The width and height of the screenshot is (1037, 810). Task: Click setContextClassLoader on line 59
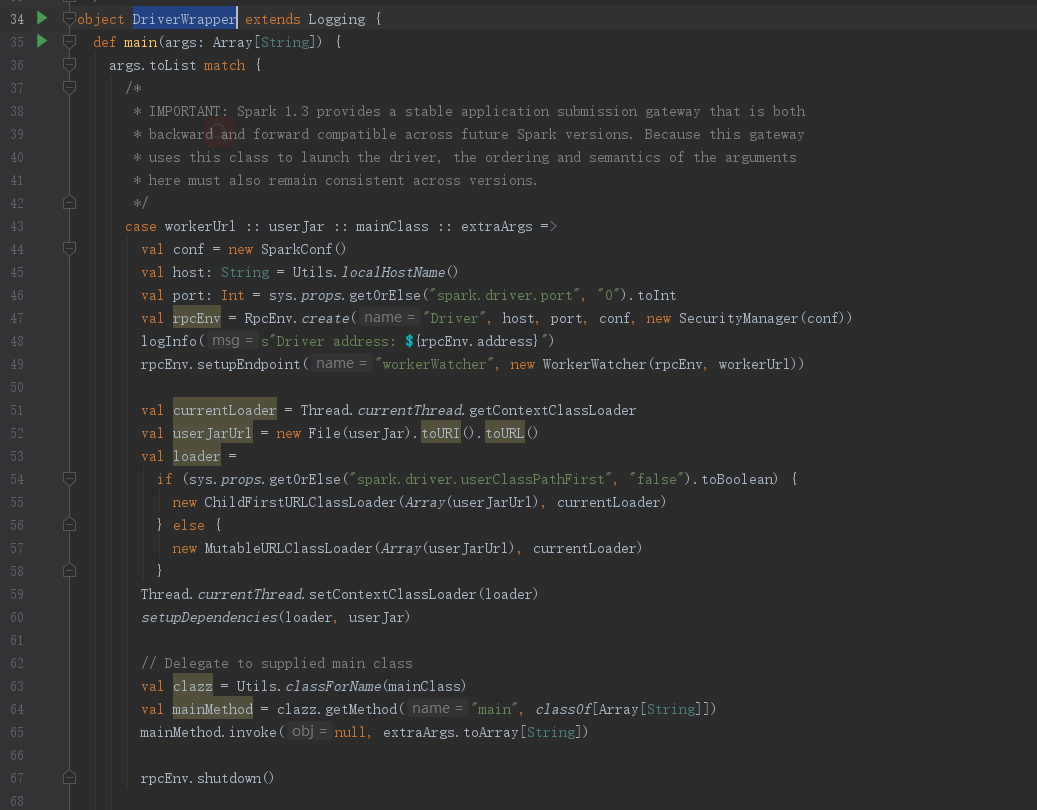pyautogui.click(x=392, y=594)
